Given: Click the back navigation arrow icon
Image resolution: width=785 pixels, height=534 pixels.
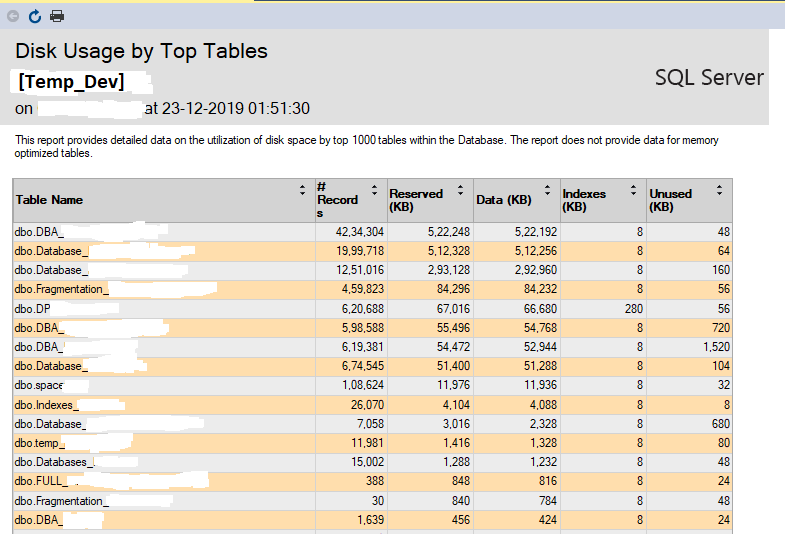Looking at the screenshot, I should point(13,16).
